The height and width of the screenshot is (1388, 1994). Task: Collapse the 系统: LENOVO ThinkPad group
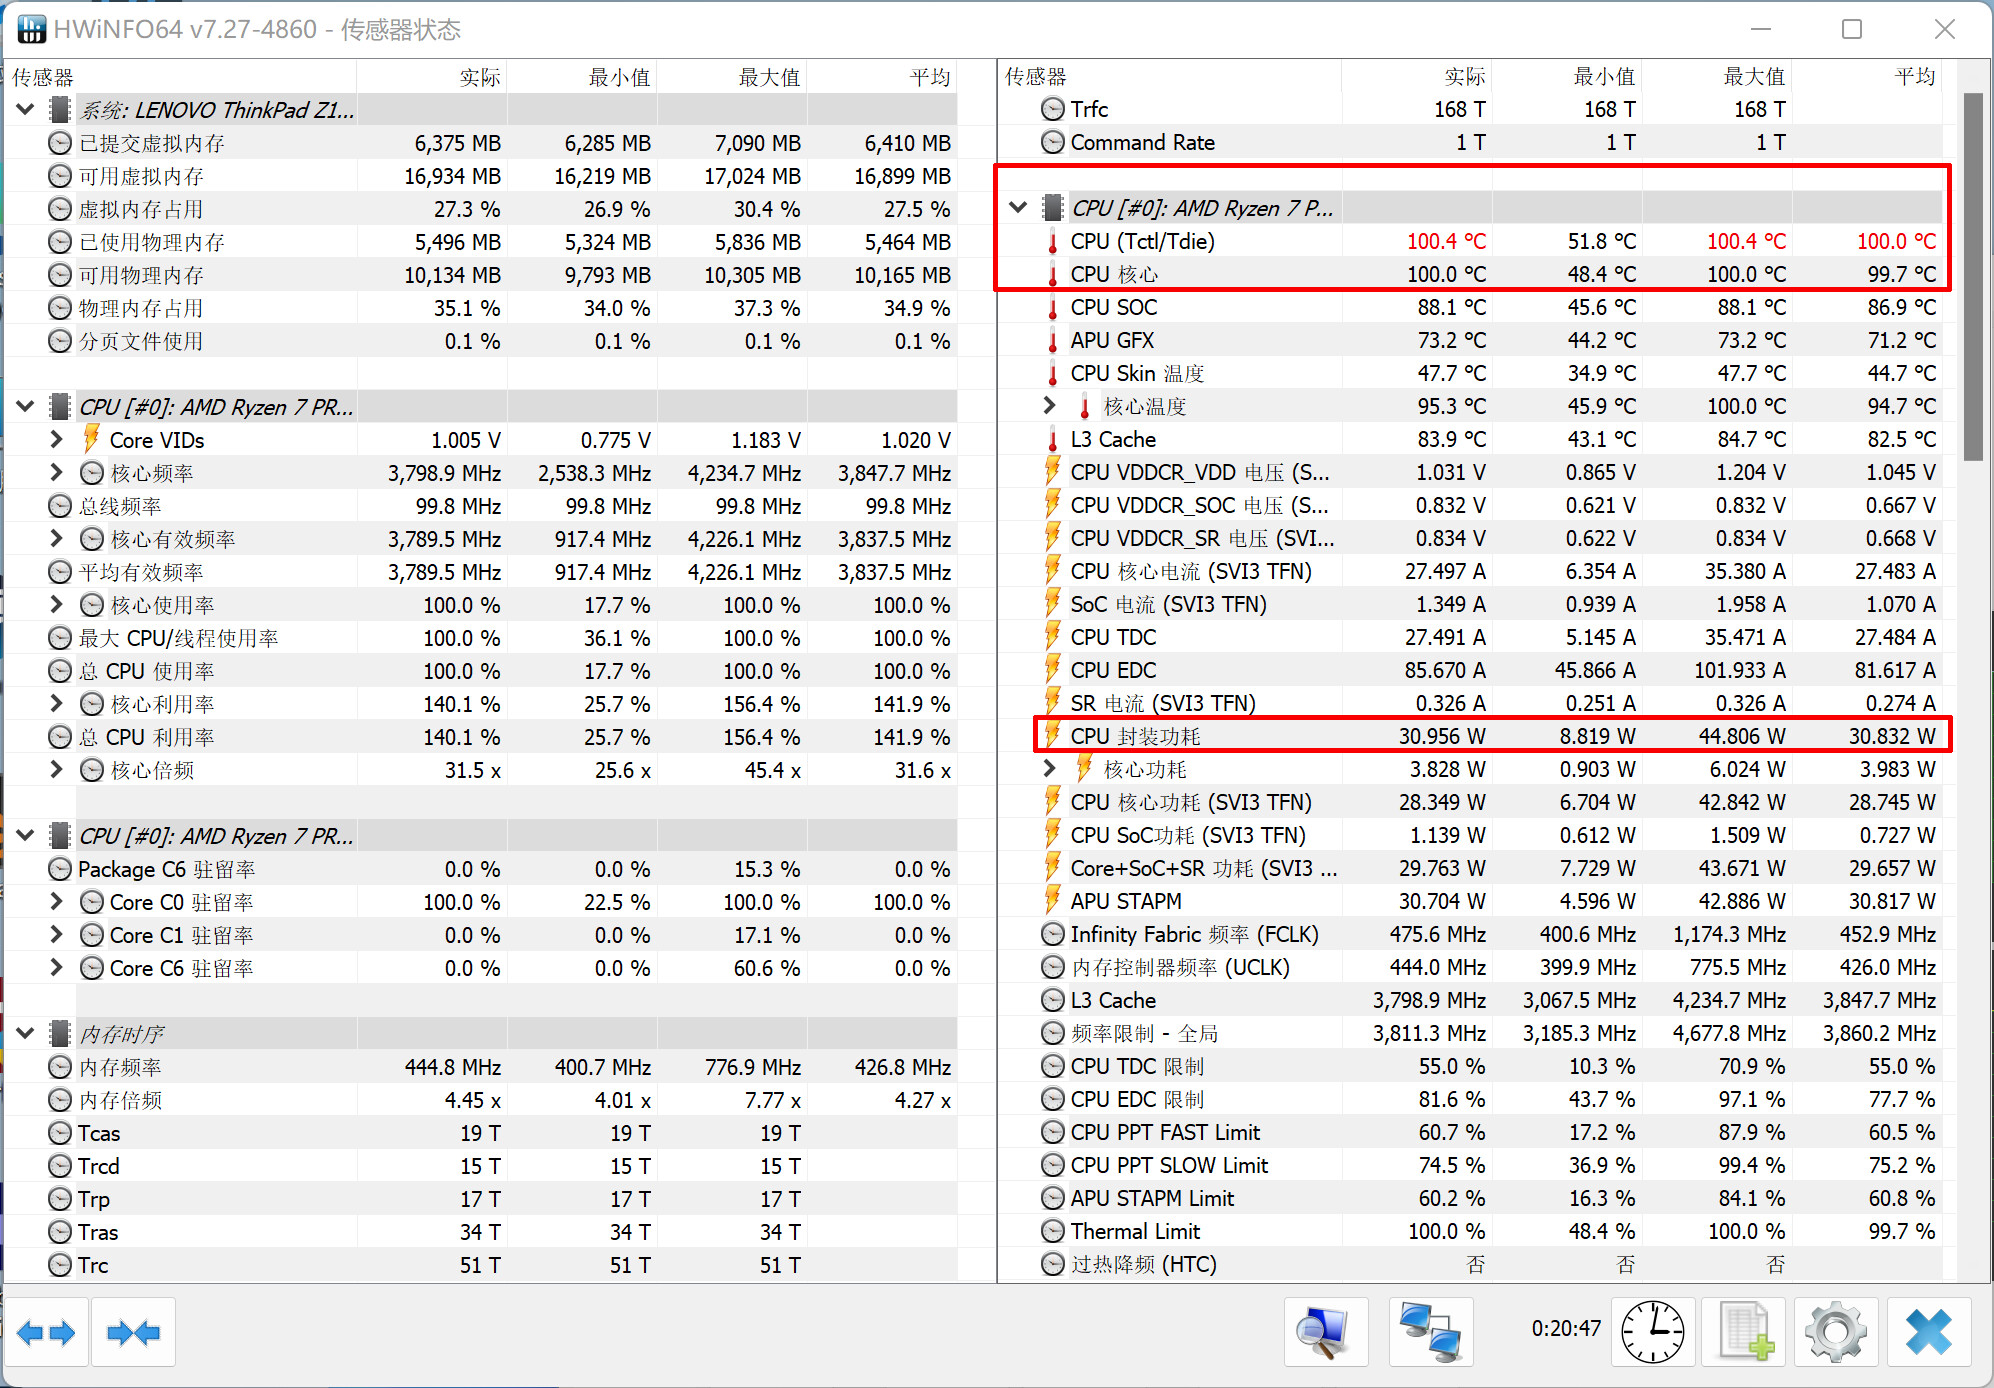(x=26, y=110)
